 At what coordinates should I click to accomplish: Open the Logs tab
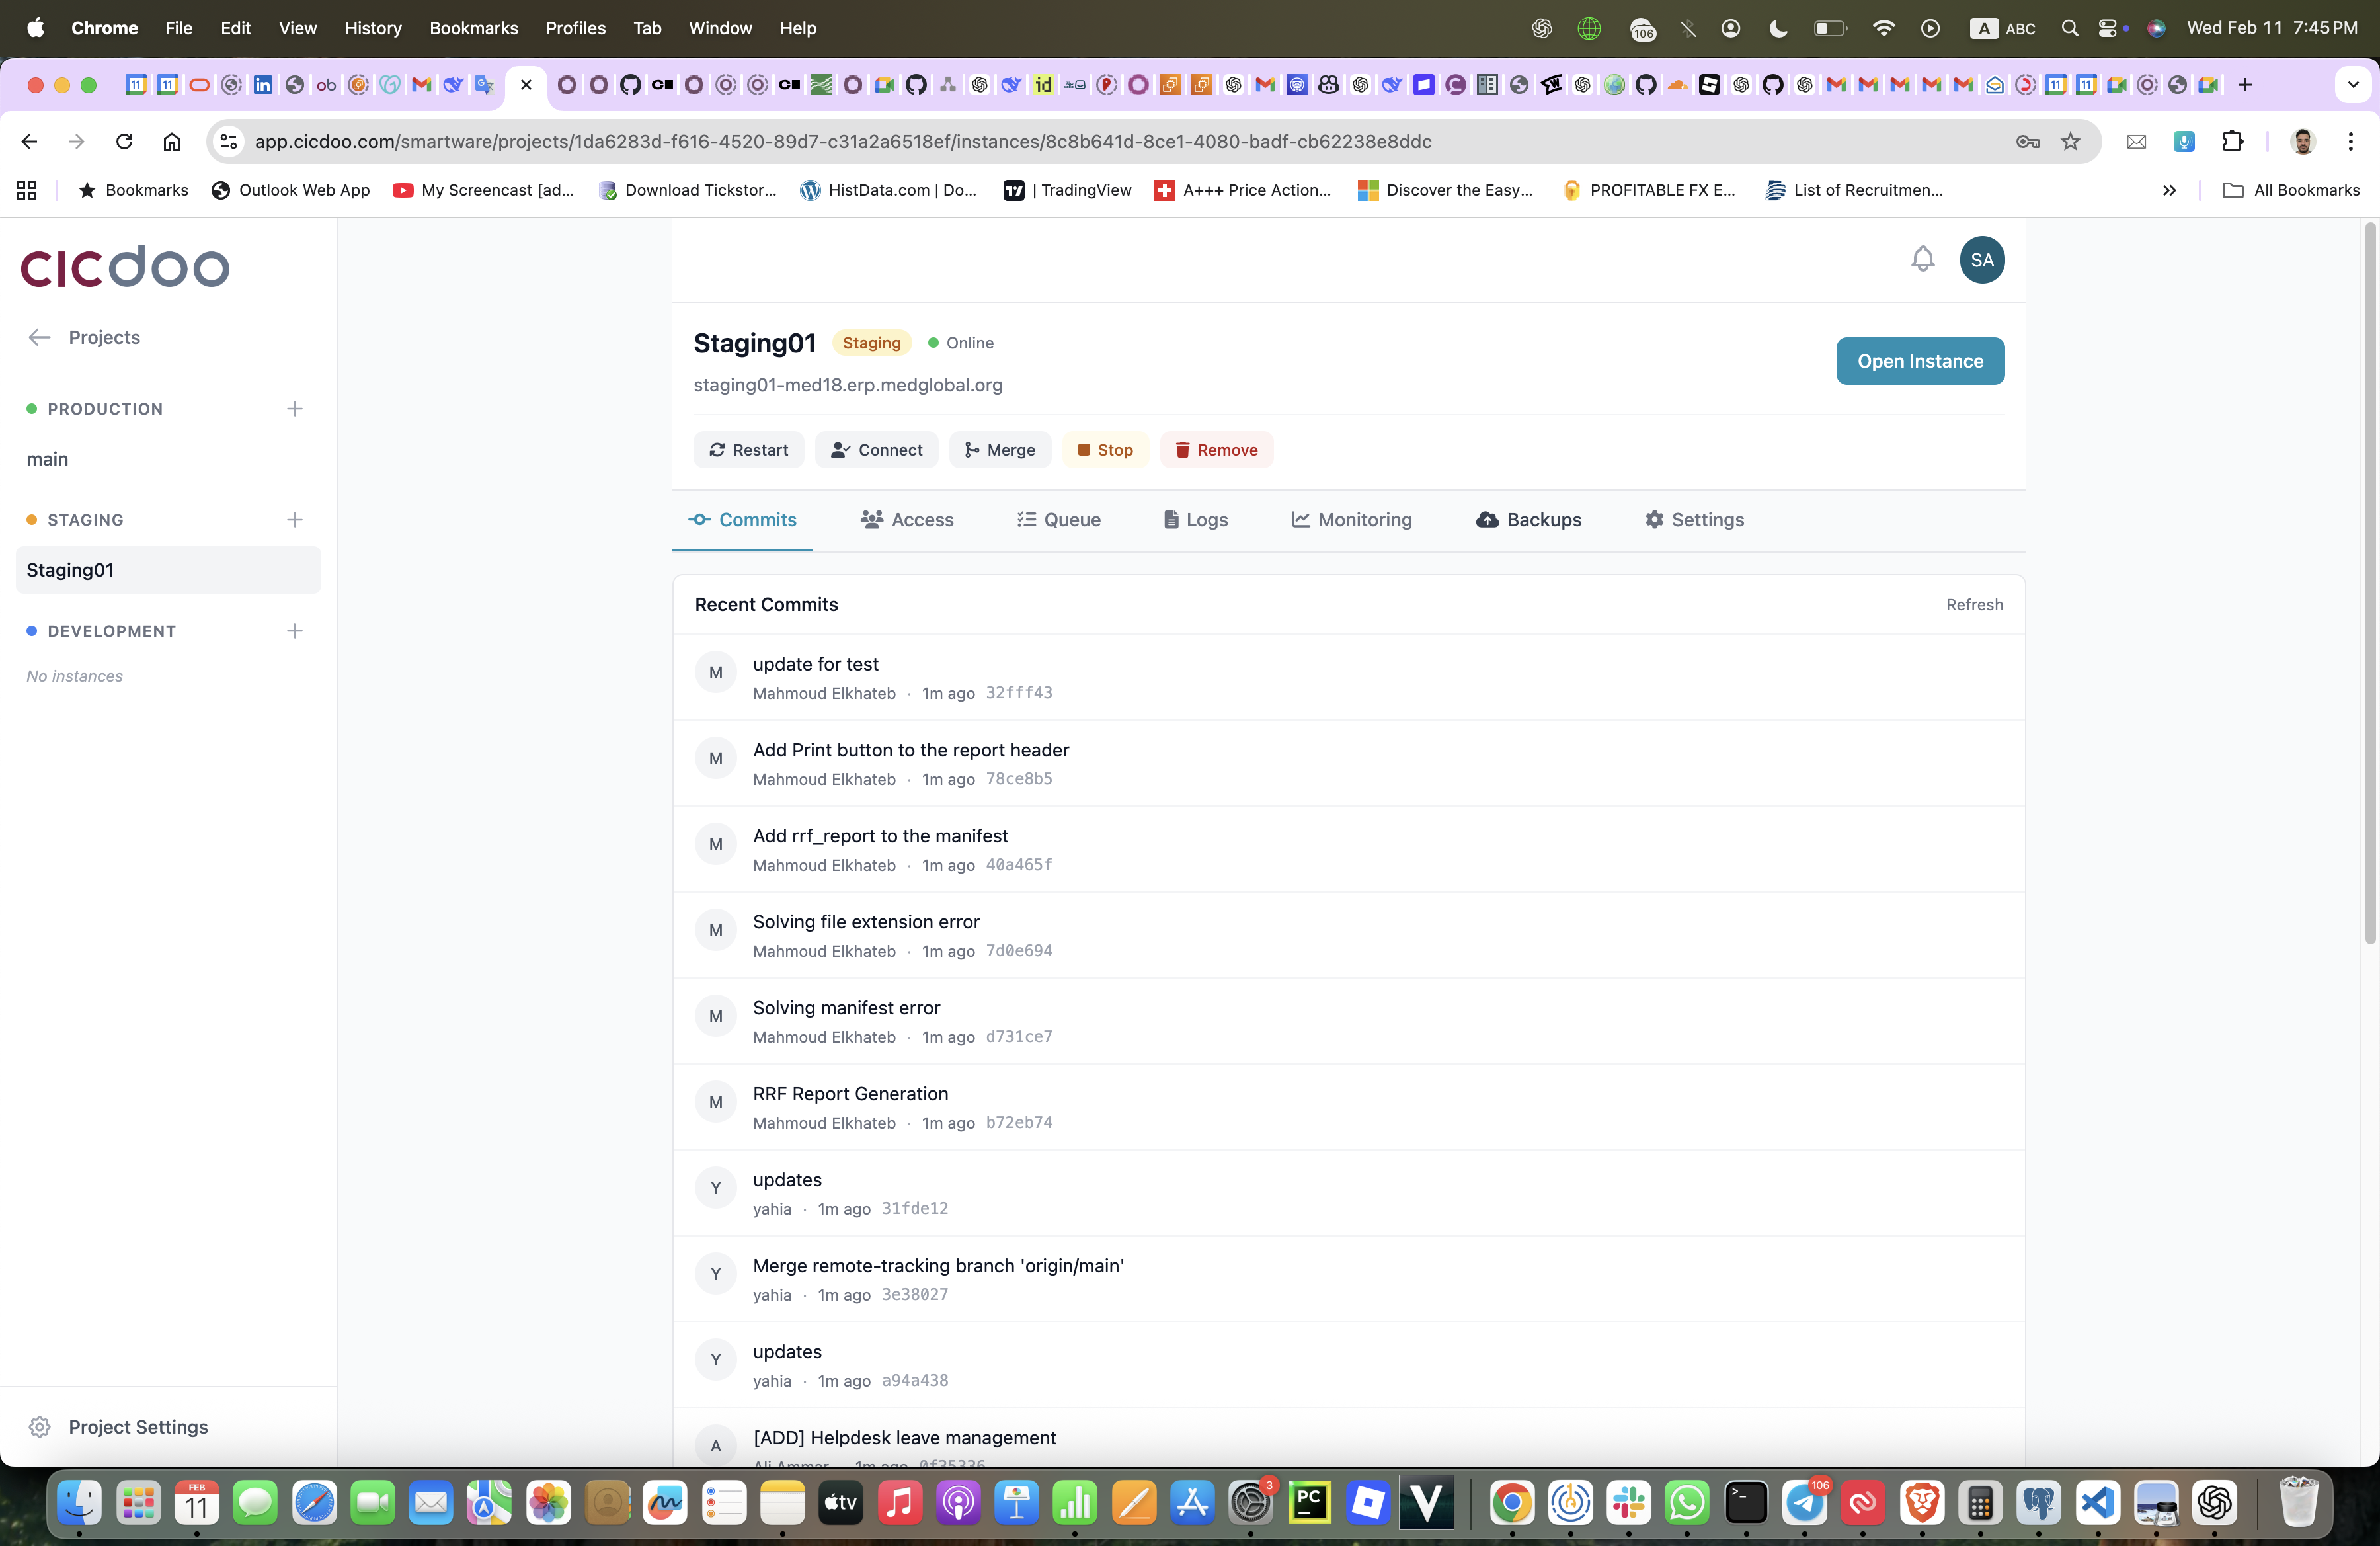[x=1195, y=520]
